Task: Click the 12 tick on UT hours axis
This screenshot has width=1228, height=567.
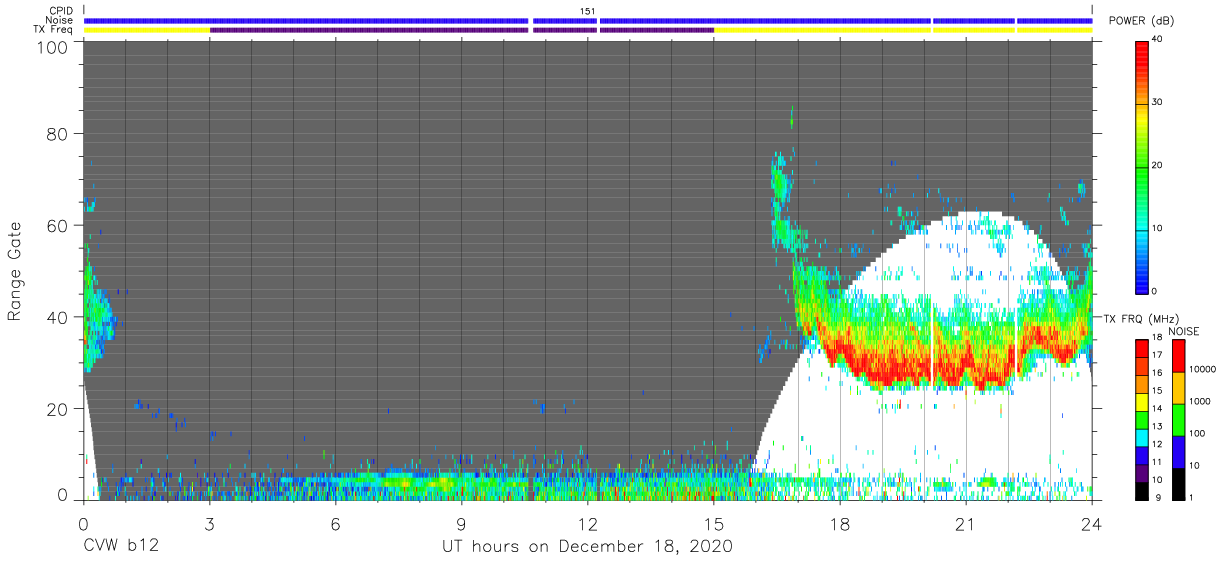Action: click(587, 522)
